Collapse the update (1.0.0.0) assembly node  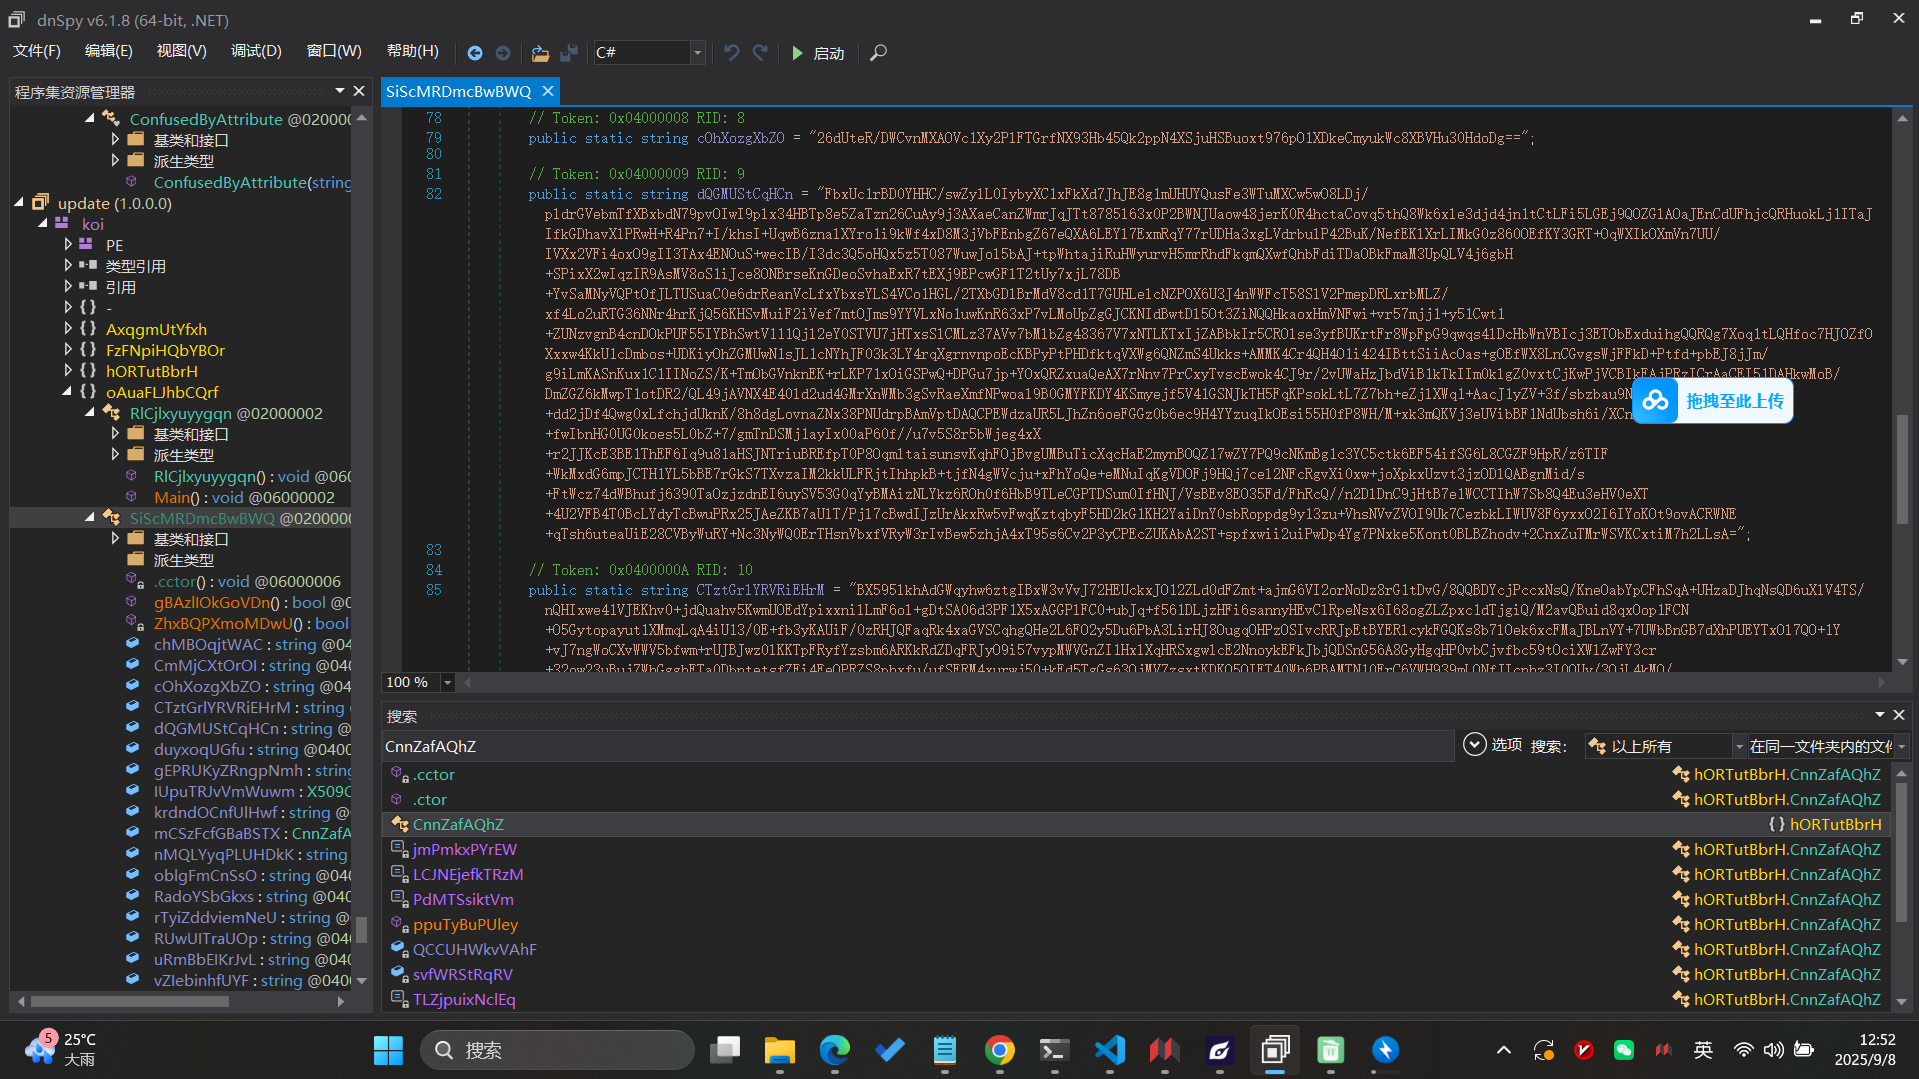[x=19, y=203]
